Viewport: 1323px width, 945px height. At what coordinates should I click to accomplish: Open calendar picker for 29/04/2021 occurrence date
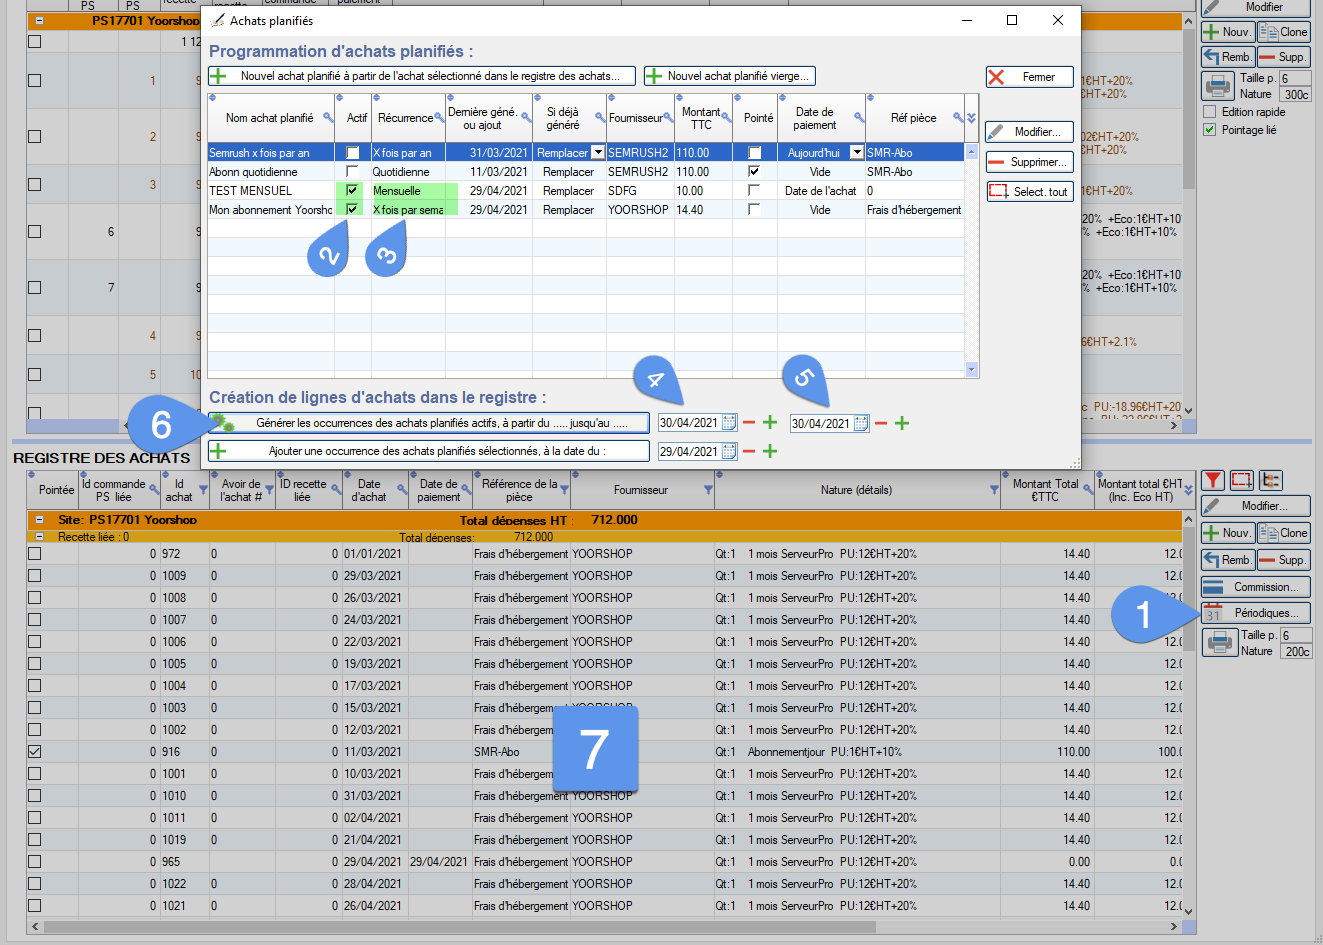click(x=729, y=451)
